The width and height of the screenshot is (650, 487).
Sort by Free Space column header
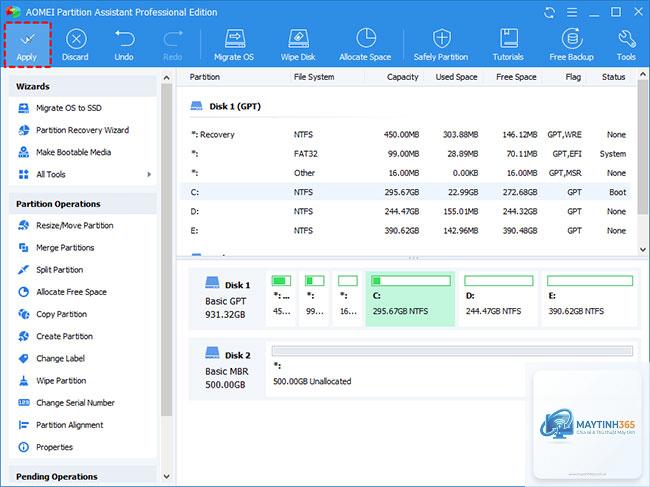tap(516, 77)
